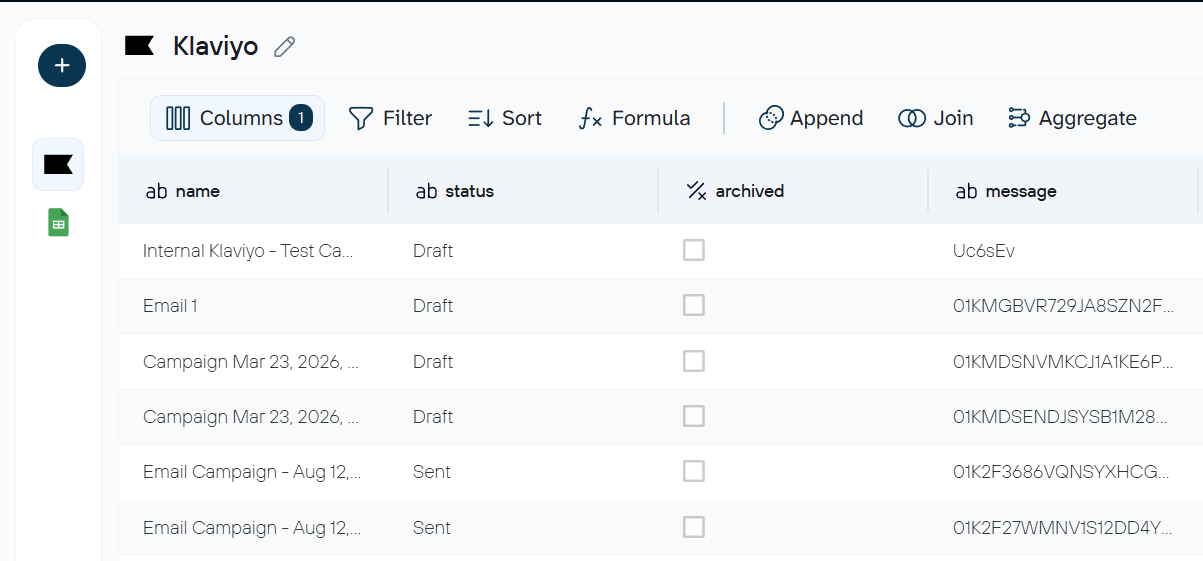Open the Columns panel button
This screenshot has width=1203, height=561.
(x=237, y=118)
